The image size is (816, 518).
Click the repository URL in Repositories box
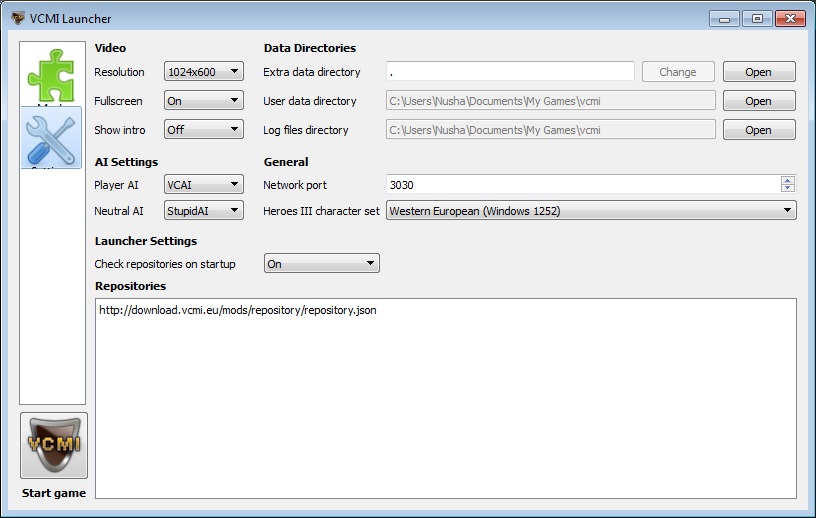coord(237,310)
